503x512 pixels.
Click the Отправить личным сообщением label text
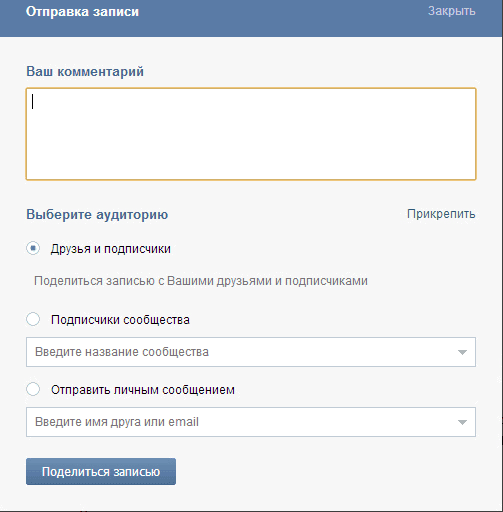coord(143,390)
